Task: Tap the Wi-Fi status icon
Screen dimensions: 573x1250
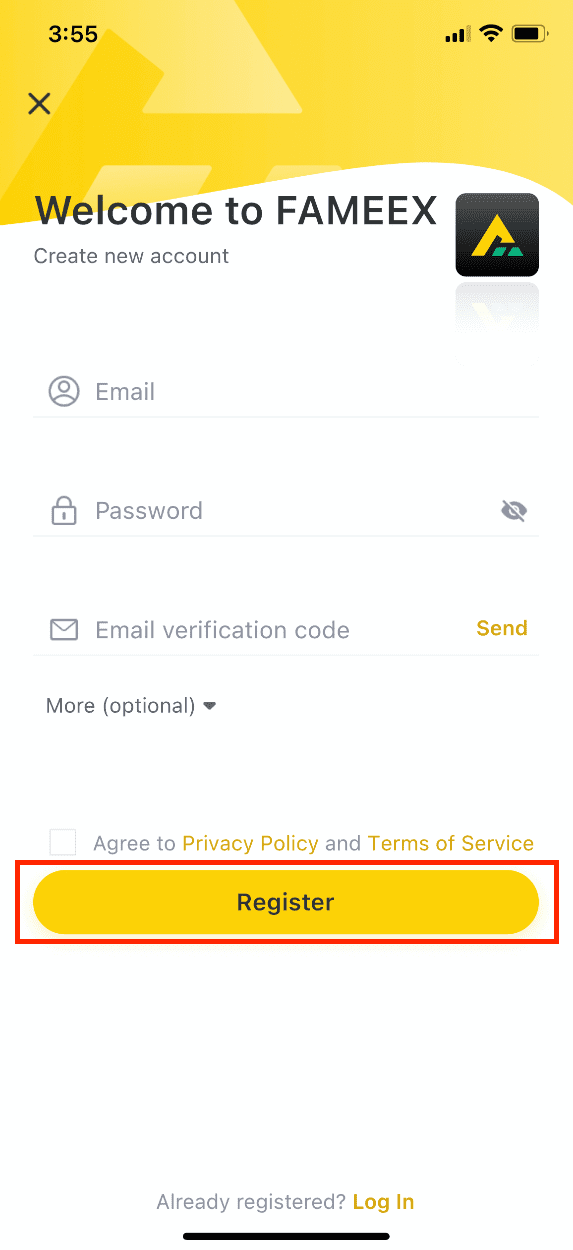Action: point(490,34)
